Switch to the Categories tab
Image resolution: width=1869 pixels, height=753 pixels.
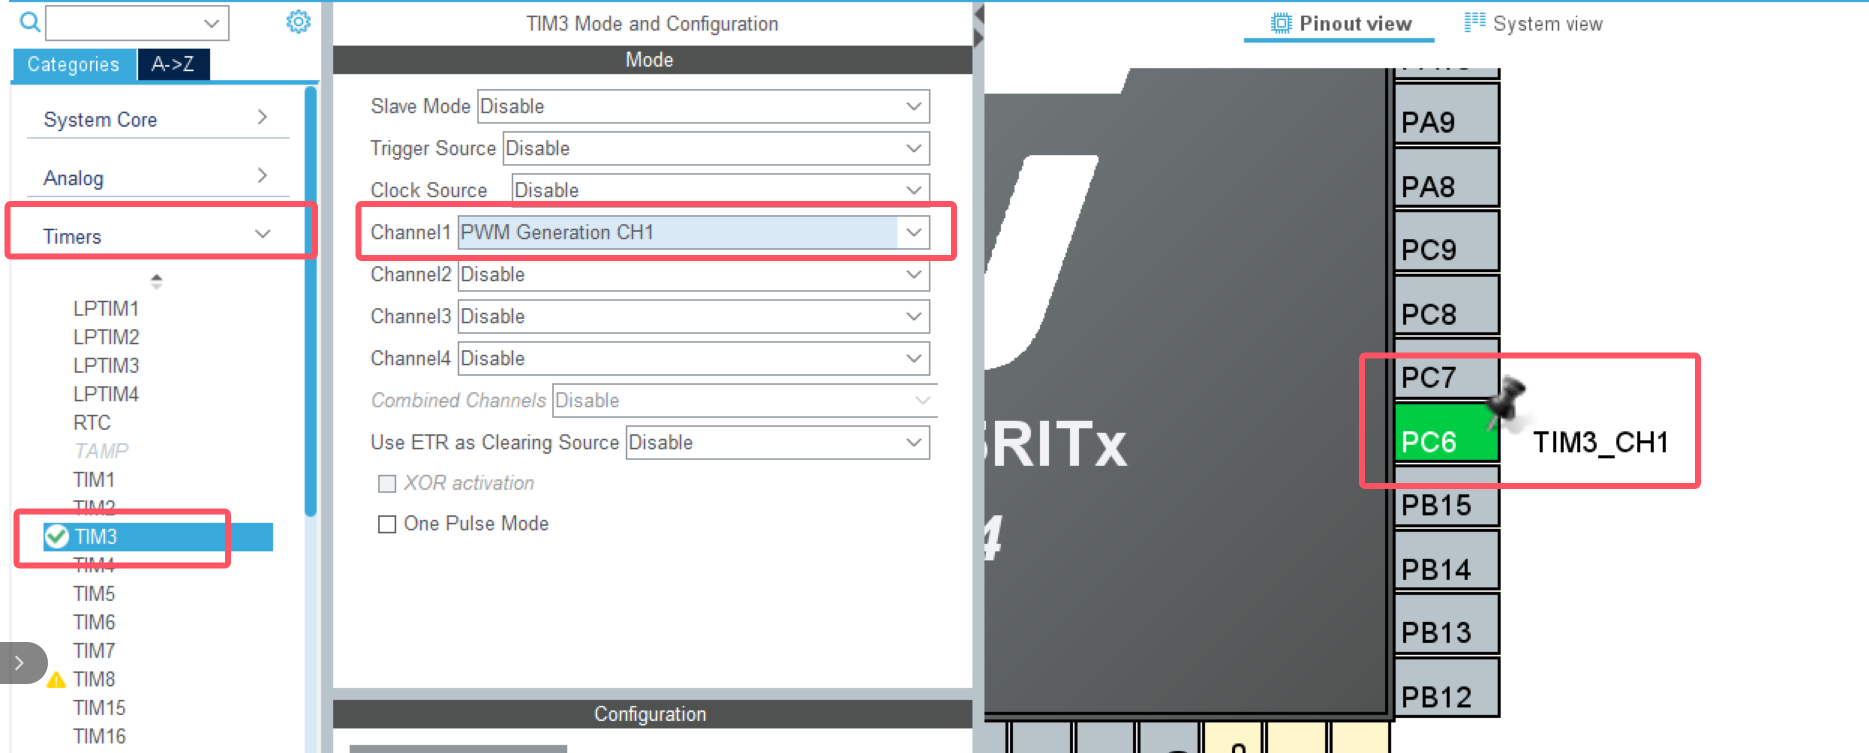(73, 64)
